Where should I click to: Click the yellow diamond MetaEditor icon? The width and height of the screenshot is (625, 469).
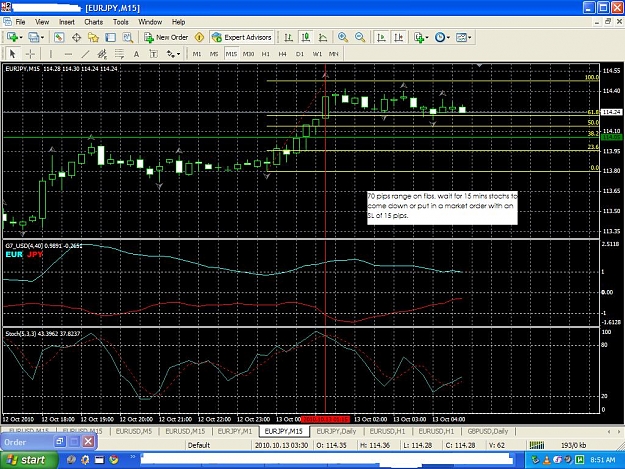point(199,37)
